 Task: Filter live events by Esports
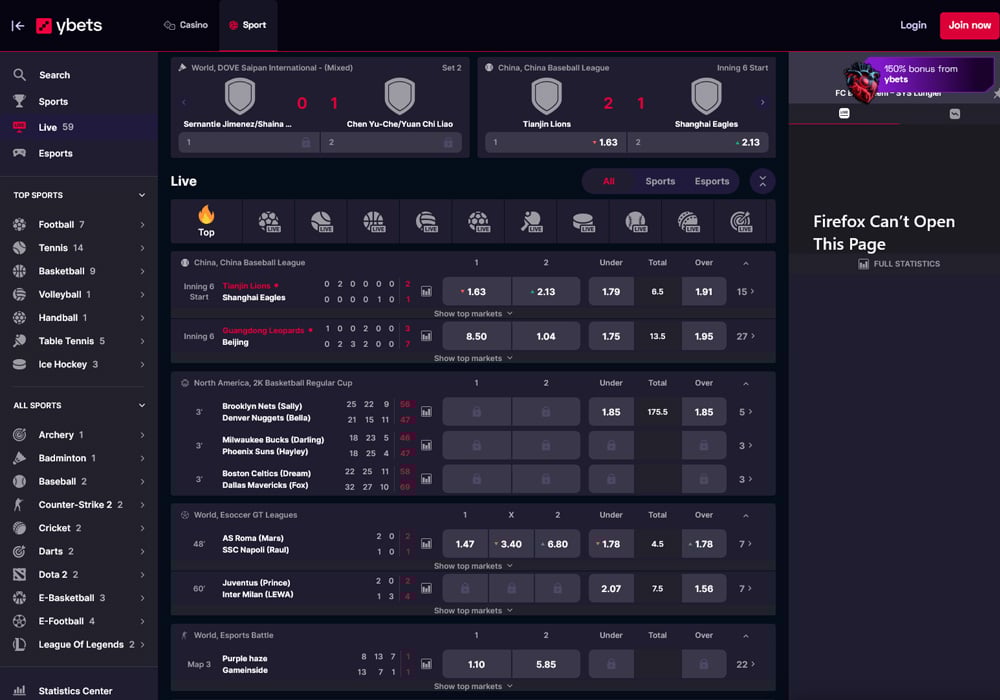(x=712, y=181)
